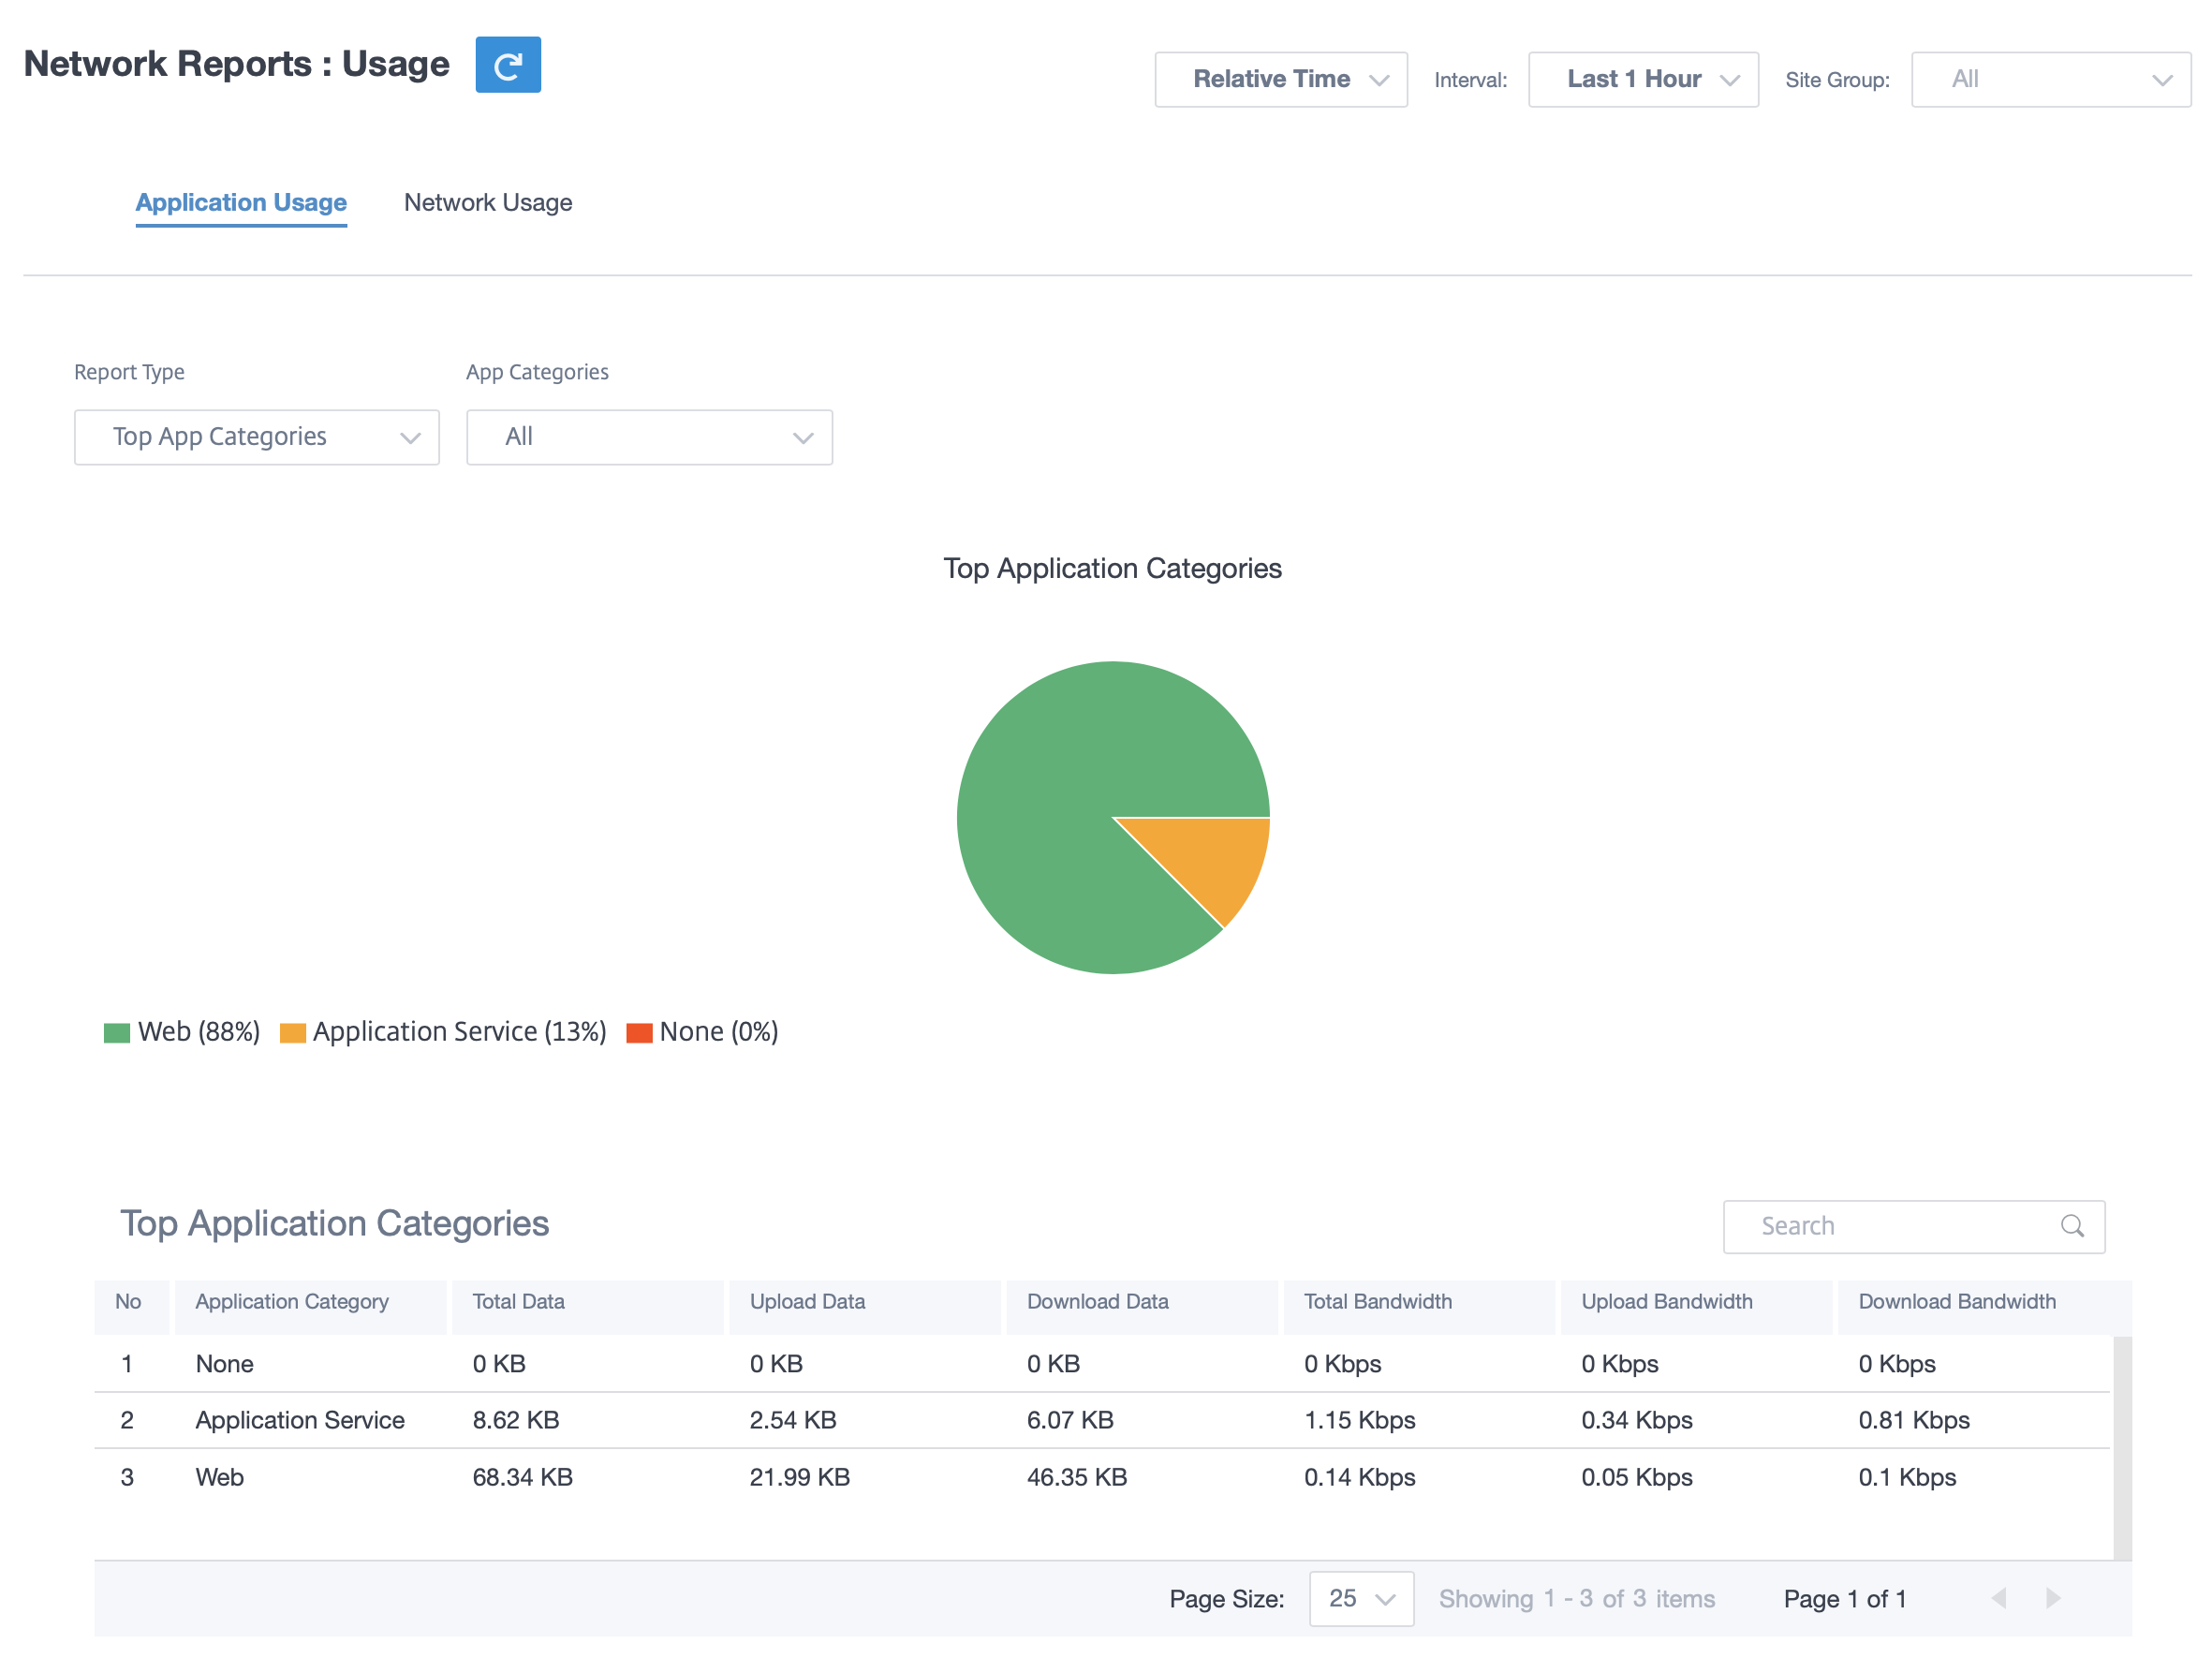2212x1673 pixels.
Task: Expand the App Categories dropdown
Action: click(649, 437)
